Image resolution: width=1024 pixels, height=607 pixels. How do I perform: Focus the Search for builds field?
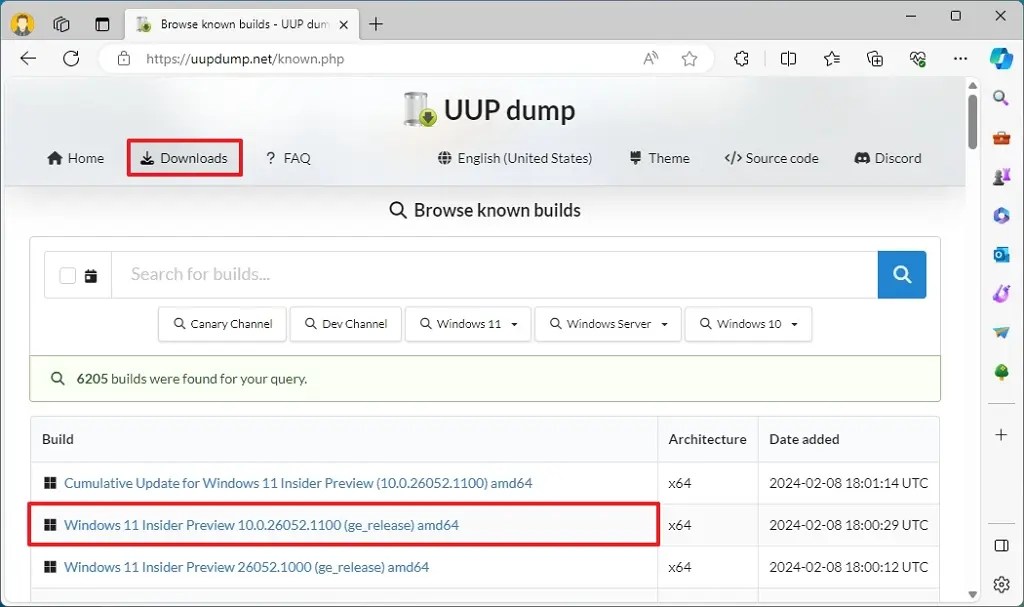[494, 274]
